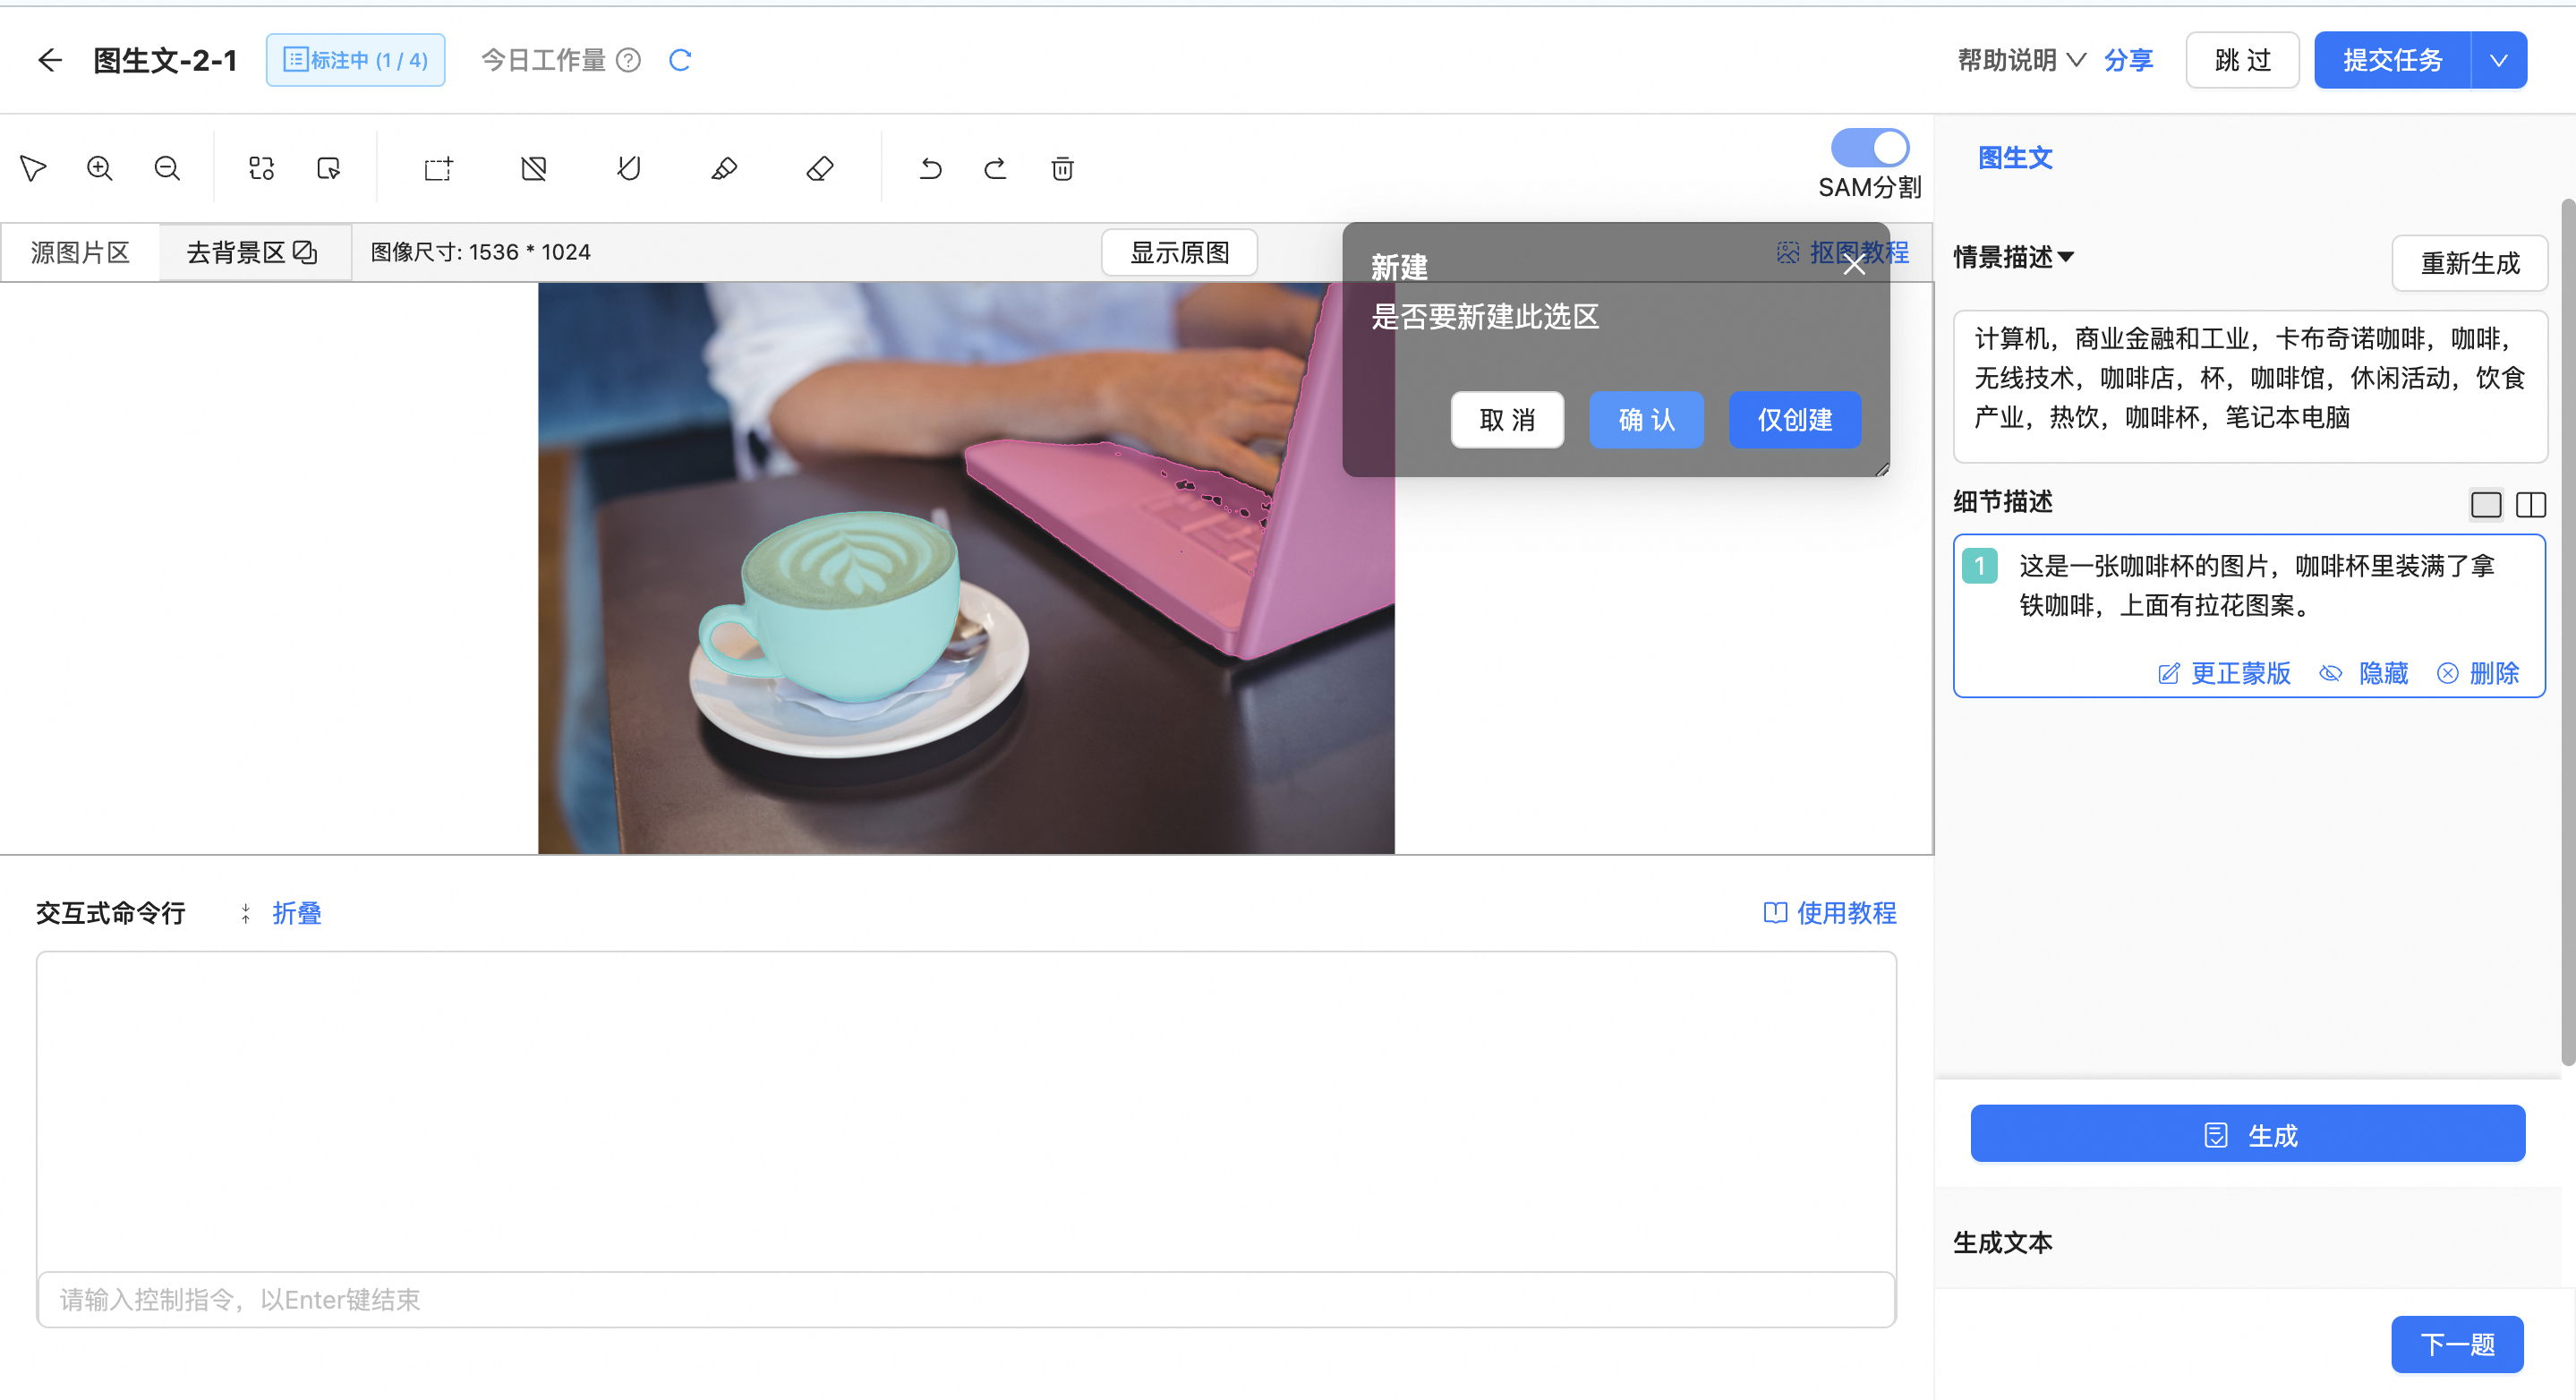Click the 分享 link
This screenshot has width=2576, height=1400.
pyautogui.click(x=2128, y=60)
